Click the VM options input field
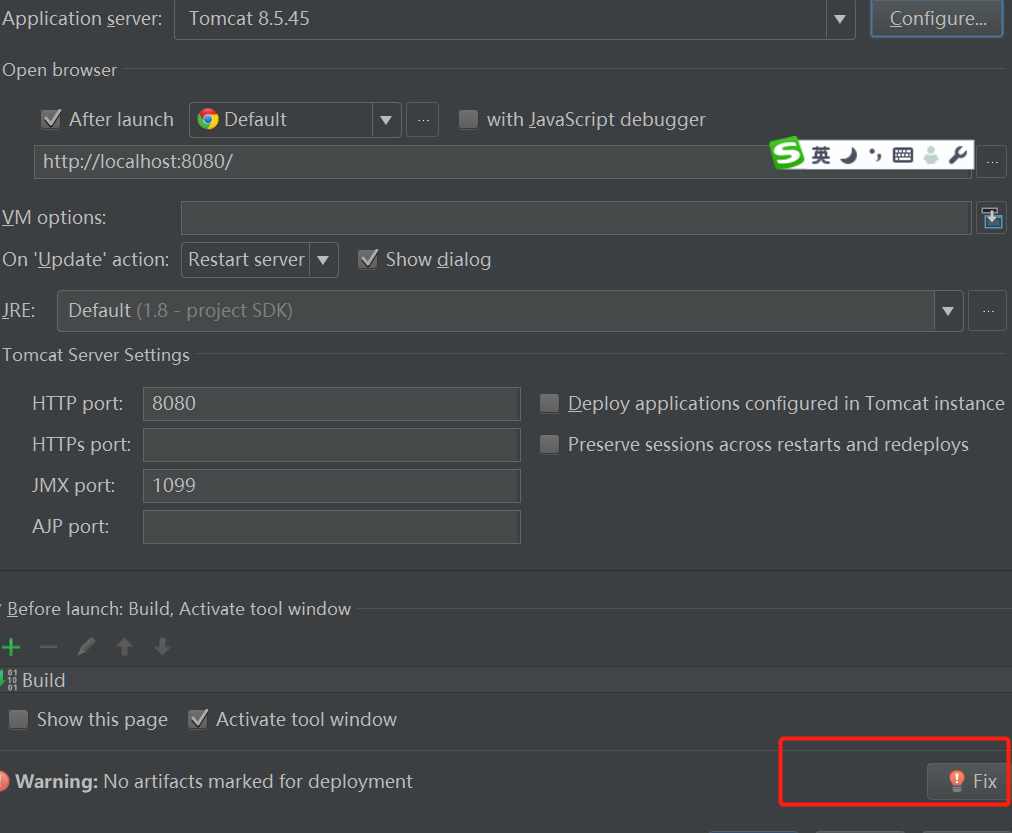 point(576,218)
